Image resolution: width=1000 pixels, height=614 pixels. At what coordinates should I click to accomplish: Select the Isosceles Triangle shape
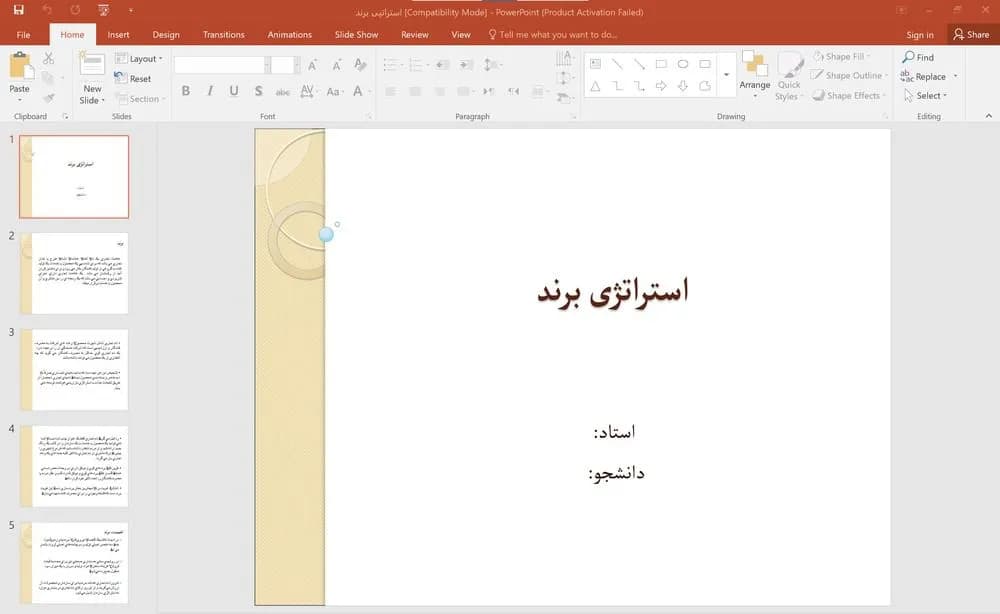pos(595,86)
